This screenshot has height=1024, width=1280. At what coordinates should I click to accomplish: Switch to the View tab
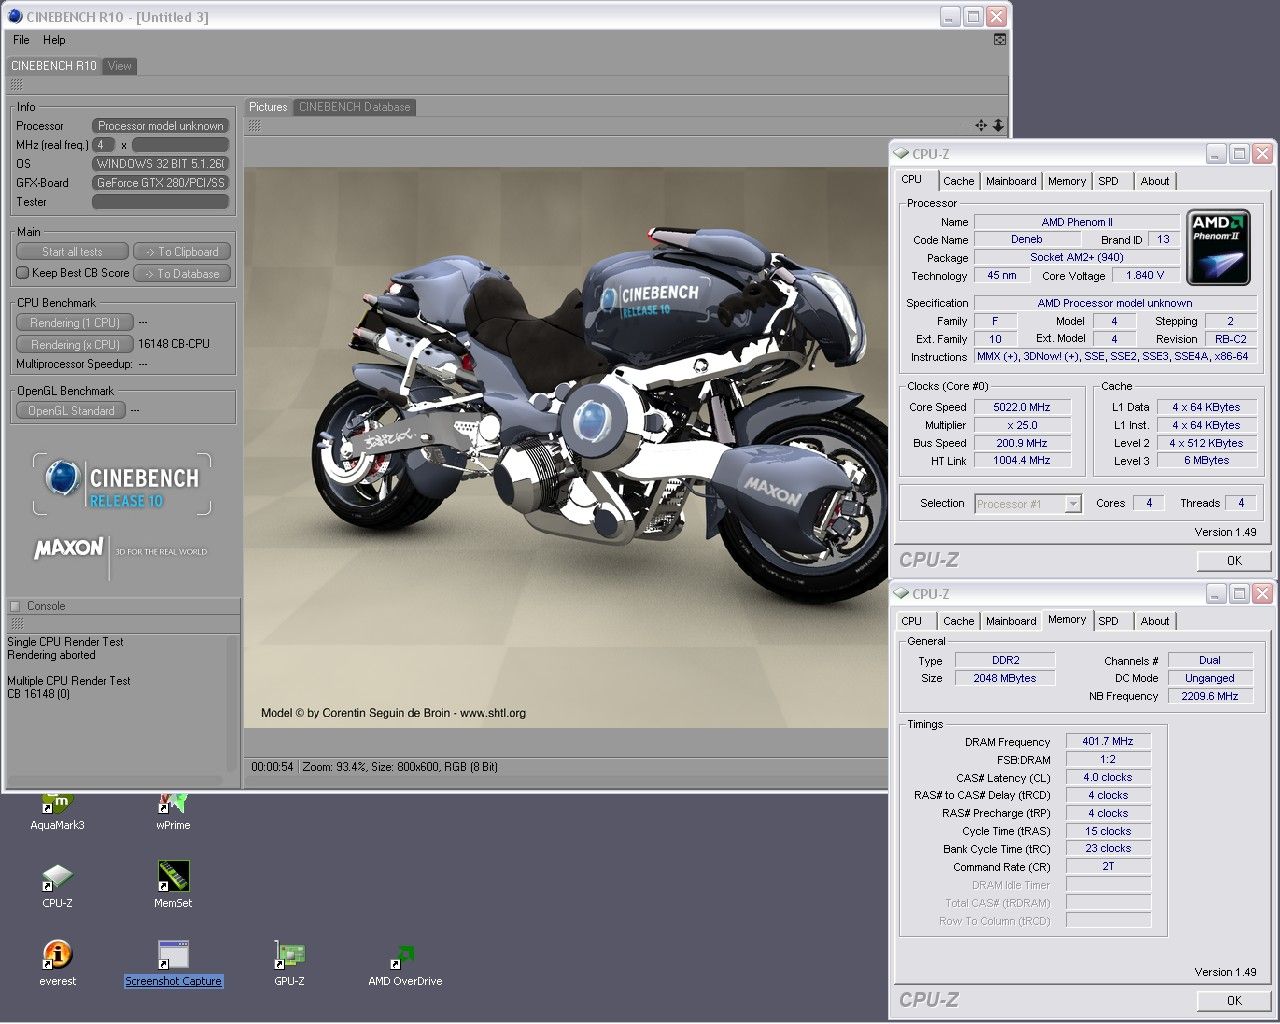pyautogui.click(x=120, y=66)
